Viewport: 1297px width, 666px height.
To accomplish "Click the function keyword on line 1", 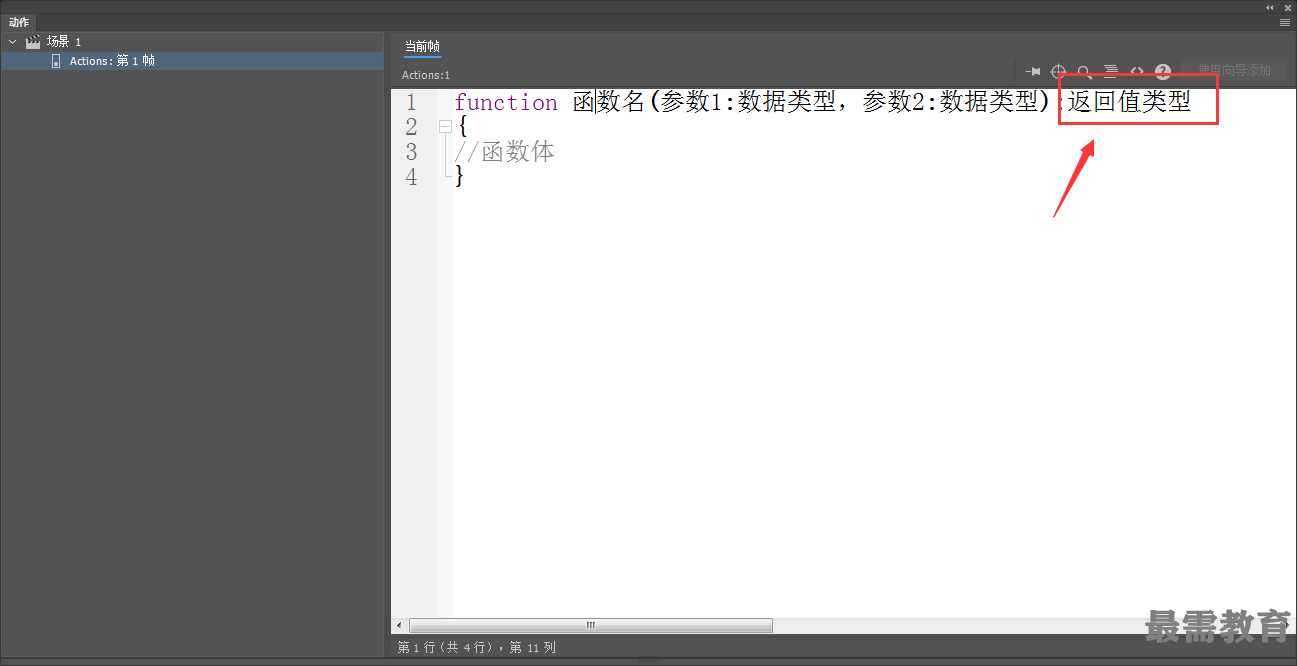I will tap(506, 102).
